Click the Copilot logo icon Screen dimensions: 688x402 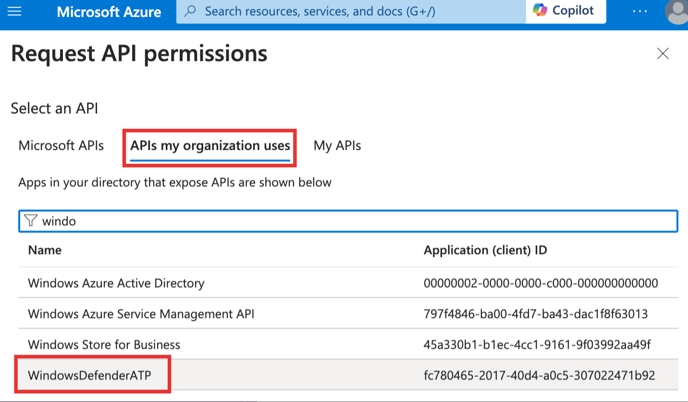pyautogui.click(x=540, y=10)
